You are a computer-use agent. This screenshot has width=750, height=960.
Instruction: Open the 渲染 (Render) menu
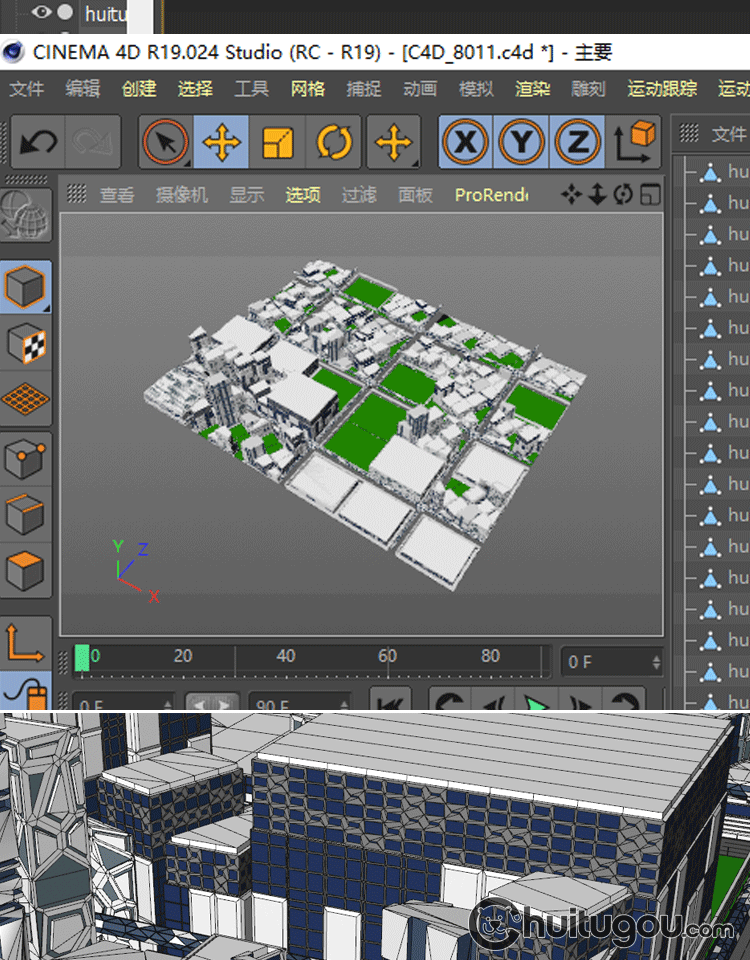point(532,89)
